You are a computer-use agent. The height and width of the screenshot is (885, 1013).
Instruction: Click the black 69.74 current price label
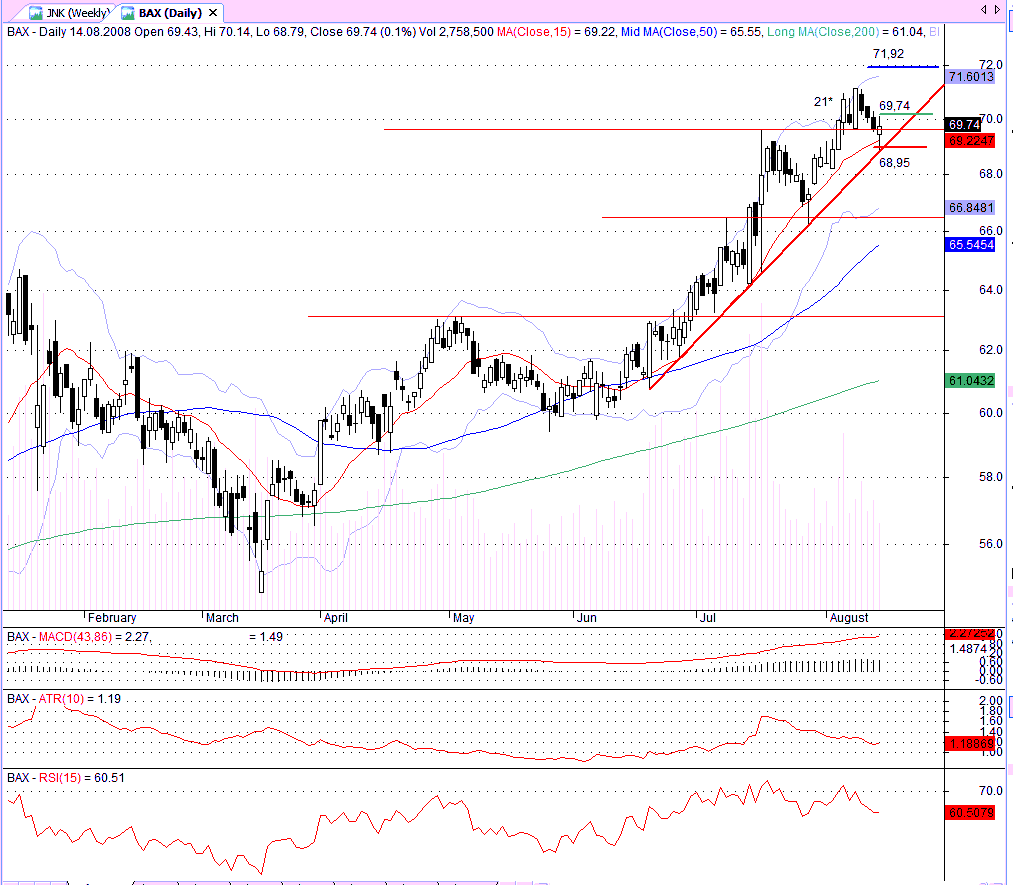pos(963,124)
